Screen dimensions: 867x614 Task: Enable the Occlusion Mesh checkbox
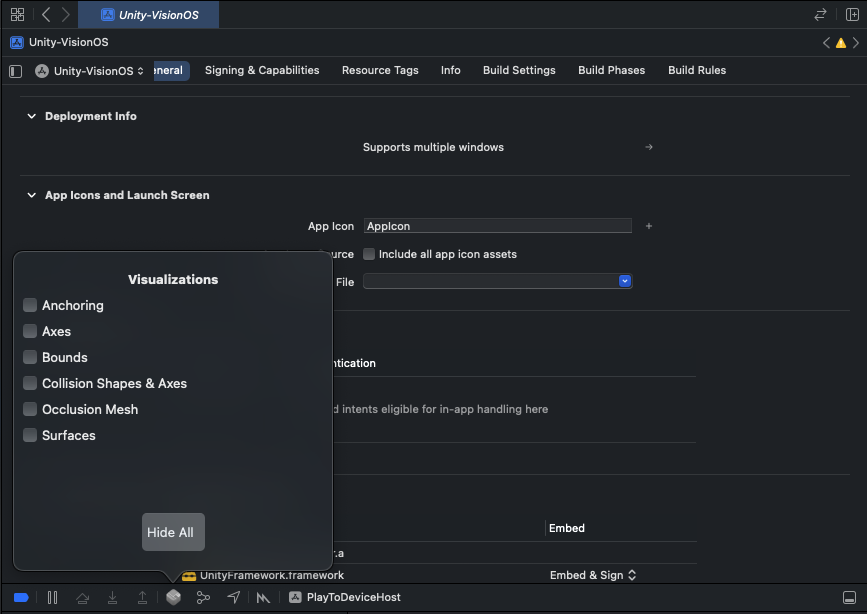(x=30, y=409)
